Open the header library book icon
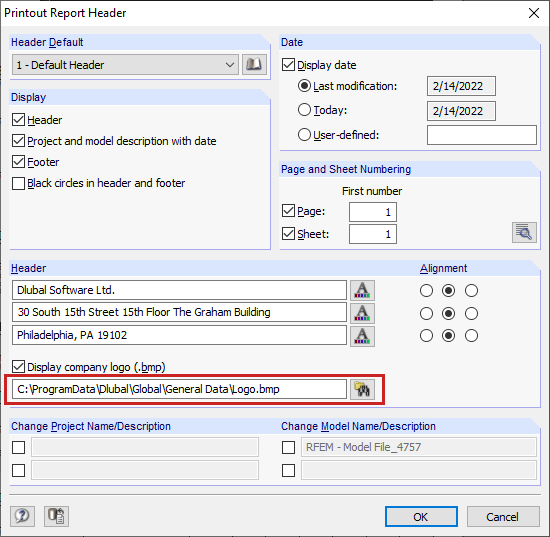 [254, 65]
